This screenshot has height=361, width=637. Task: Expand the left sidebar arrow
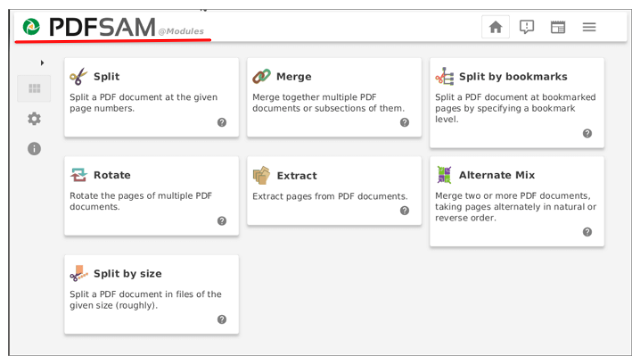(x=42, y=63)
